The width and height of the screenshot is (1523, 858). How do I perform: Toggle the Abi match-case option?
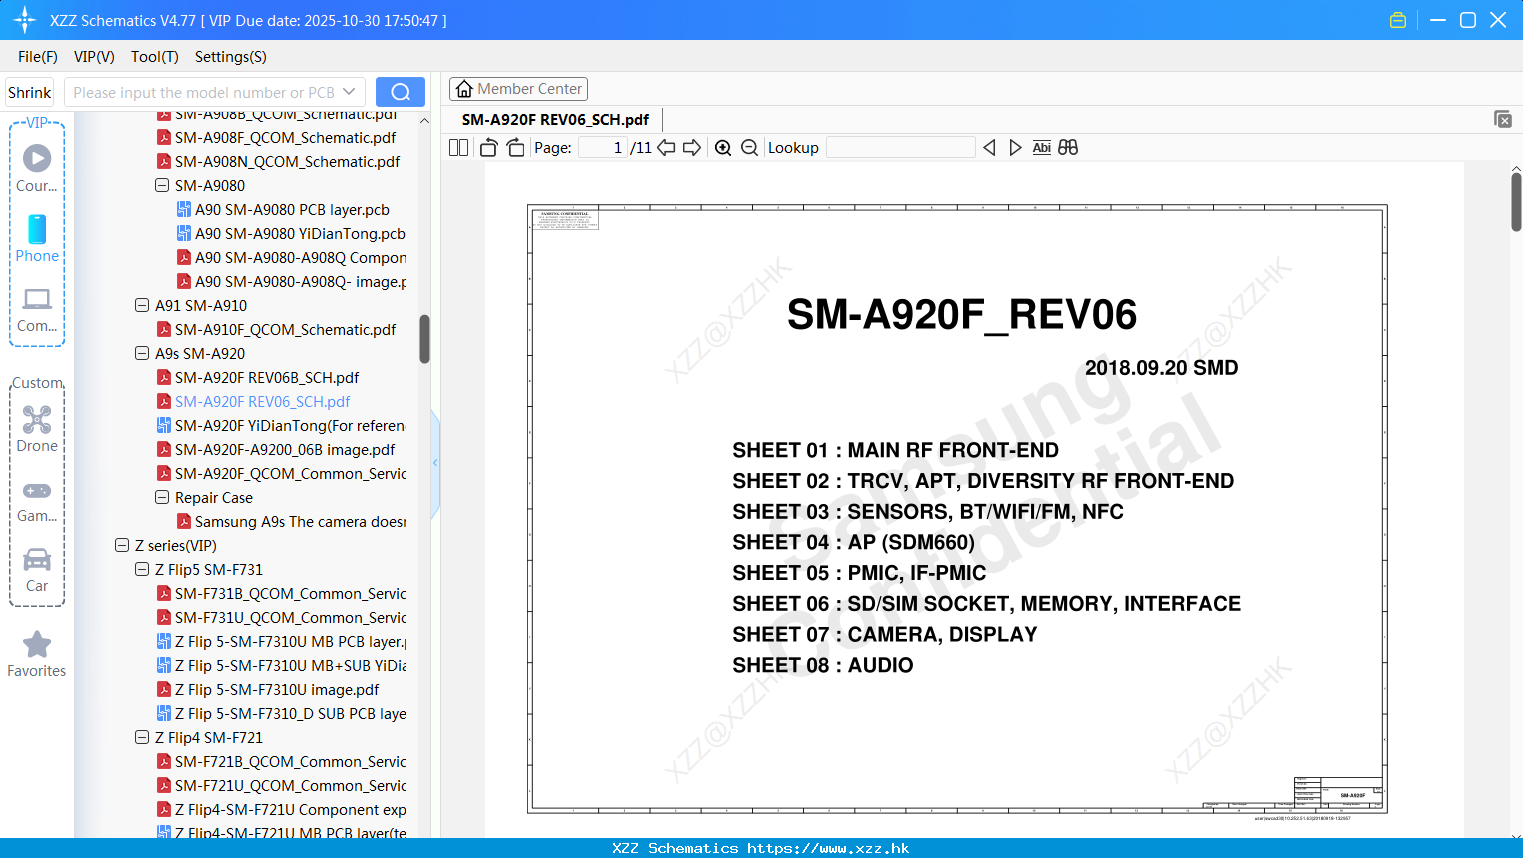pyautogui.click(x=1041, y=147)
